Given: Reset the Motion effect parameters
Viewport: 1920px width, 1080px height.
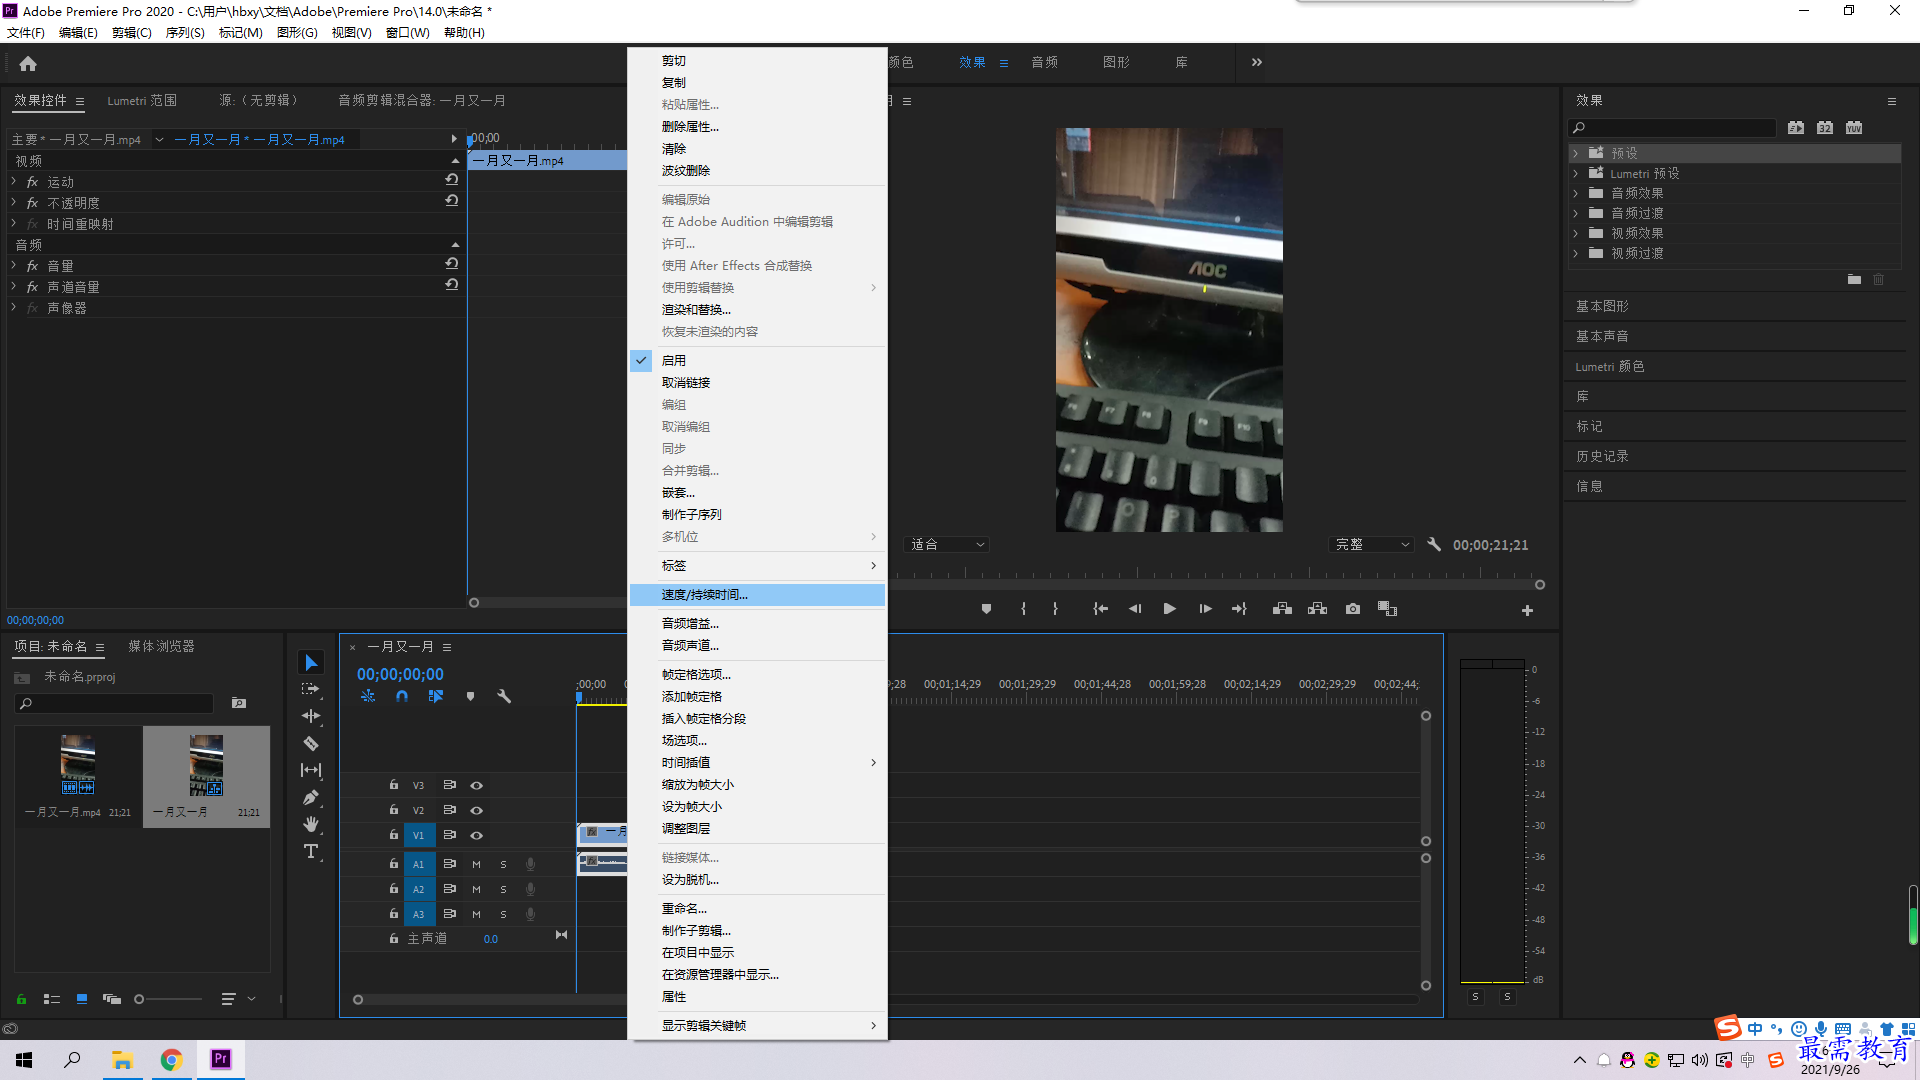Looking at the screenshot, I should pyautogui.click(x=452, y=180).
